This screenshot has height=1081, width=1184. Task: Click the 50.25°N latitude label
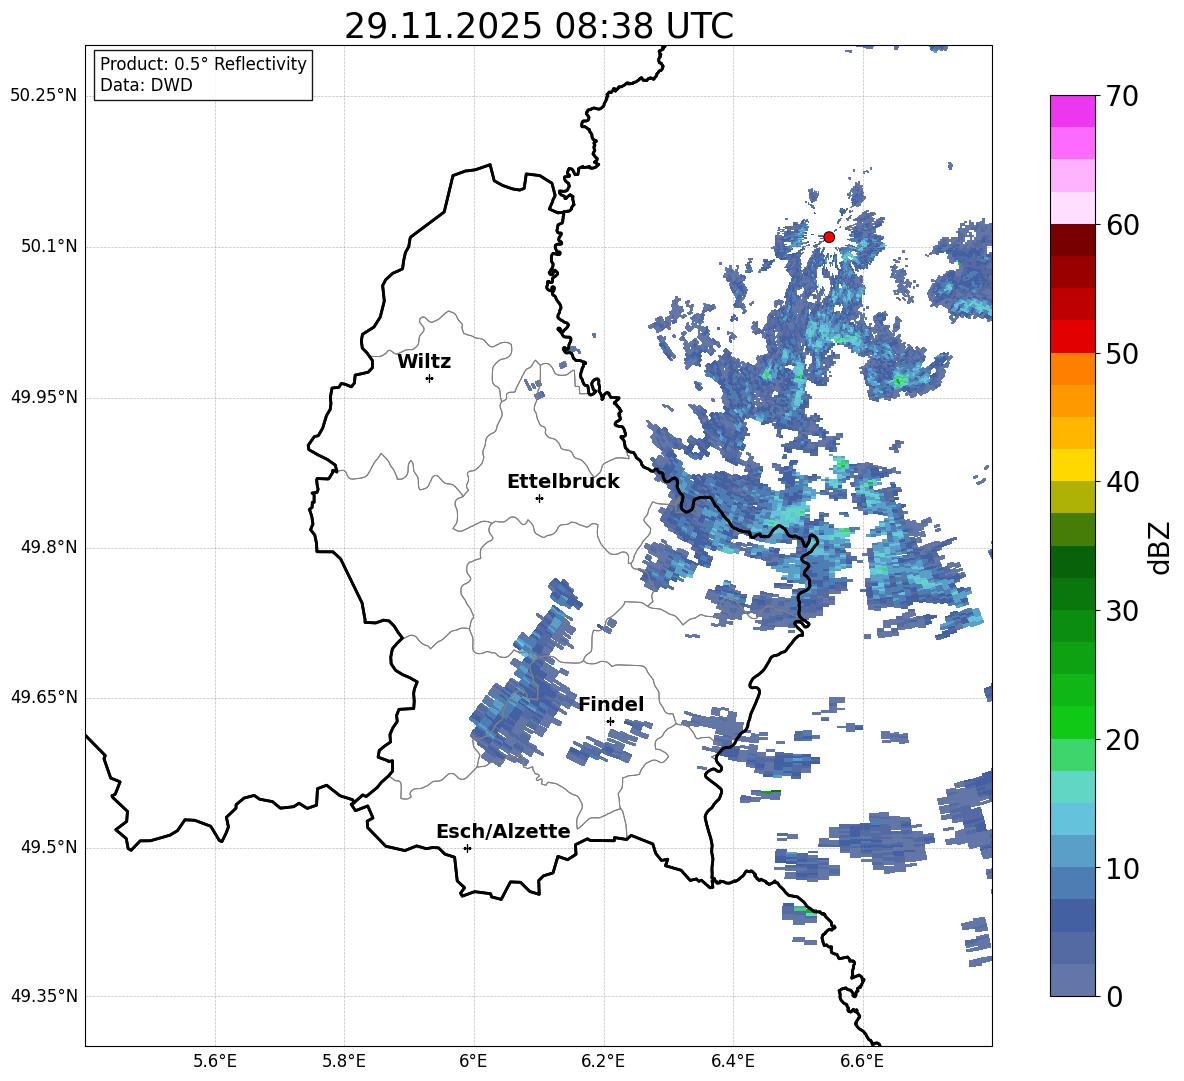(44, 96)
